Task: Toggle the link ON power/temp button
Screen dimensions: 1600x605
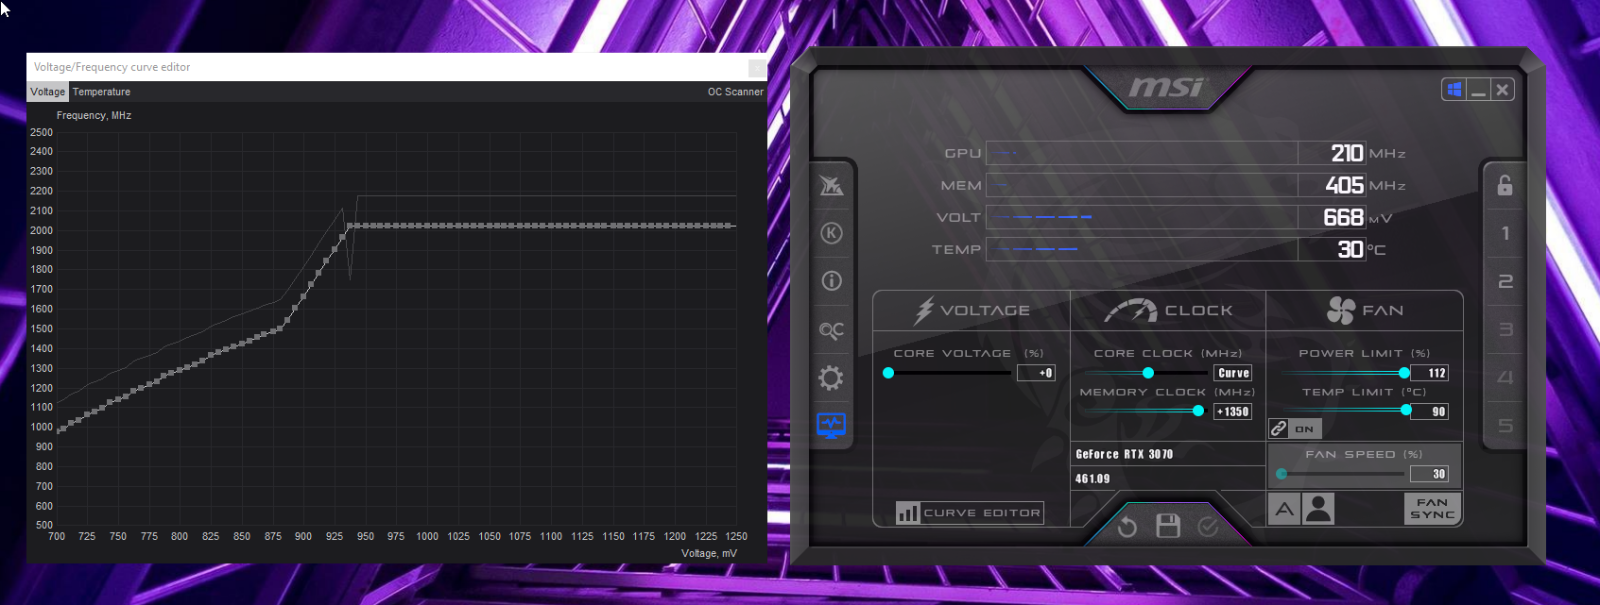Action: click(1295, 428)
